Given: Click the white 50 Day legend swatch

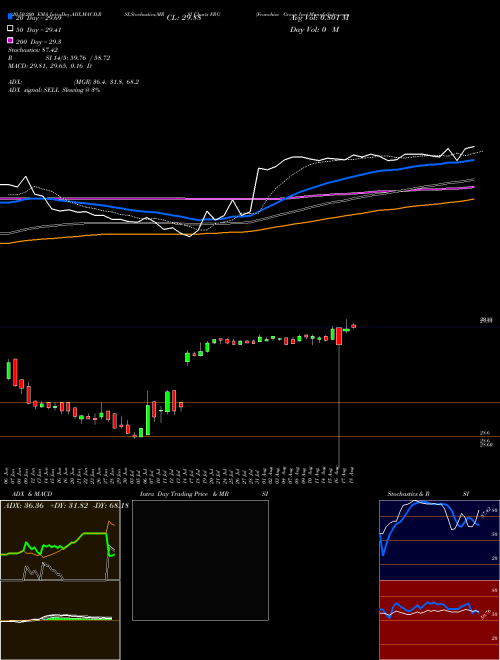Looking at the screenshot, I should pyautogui.click(x=10, y=29).
